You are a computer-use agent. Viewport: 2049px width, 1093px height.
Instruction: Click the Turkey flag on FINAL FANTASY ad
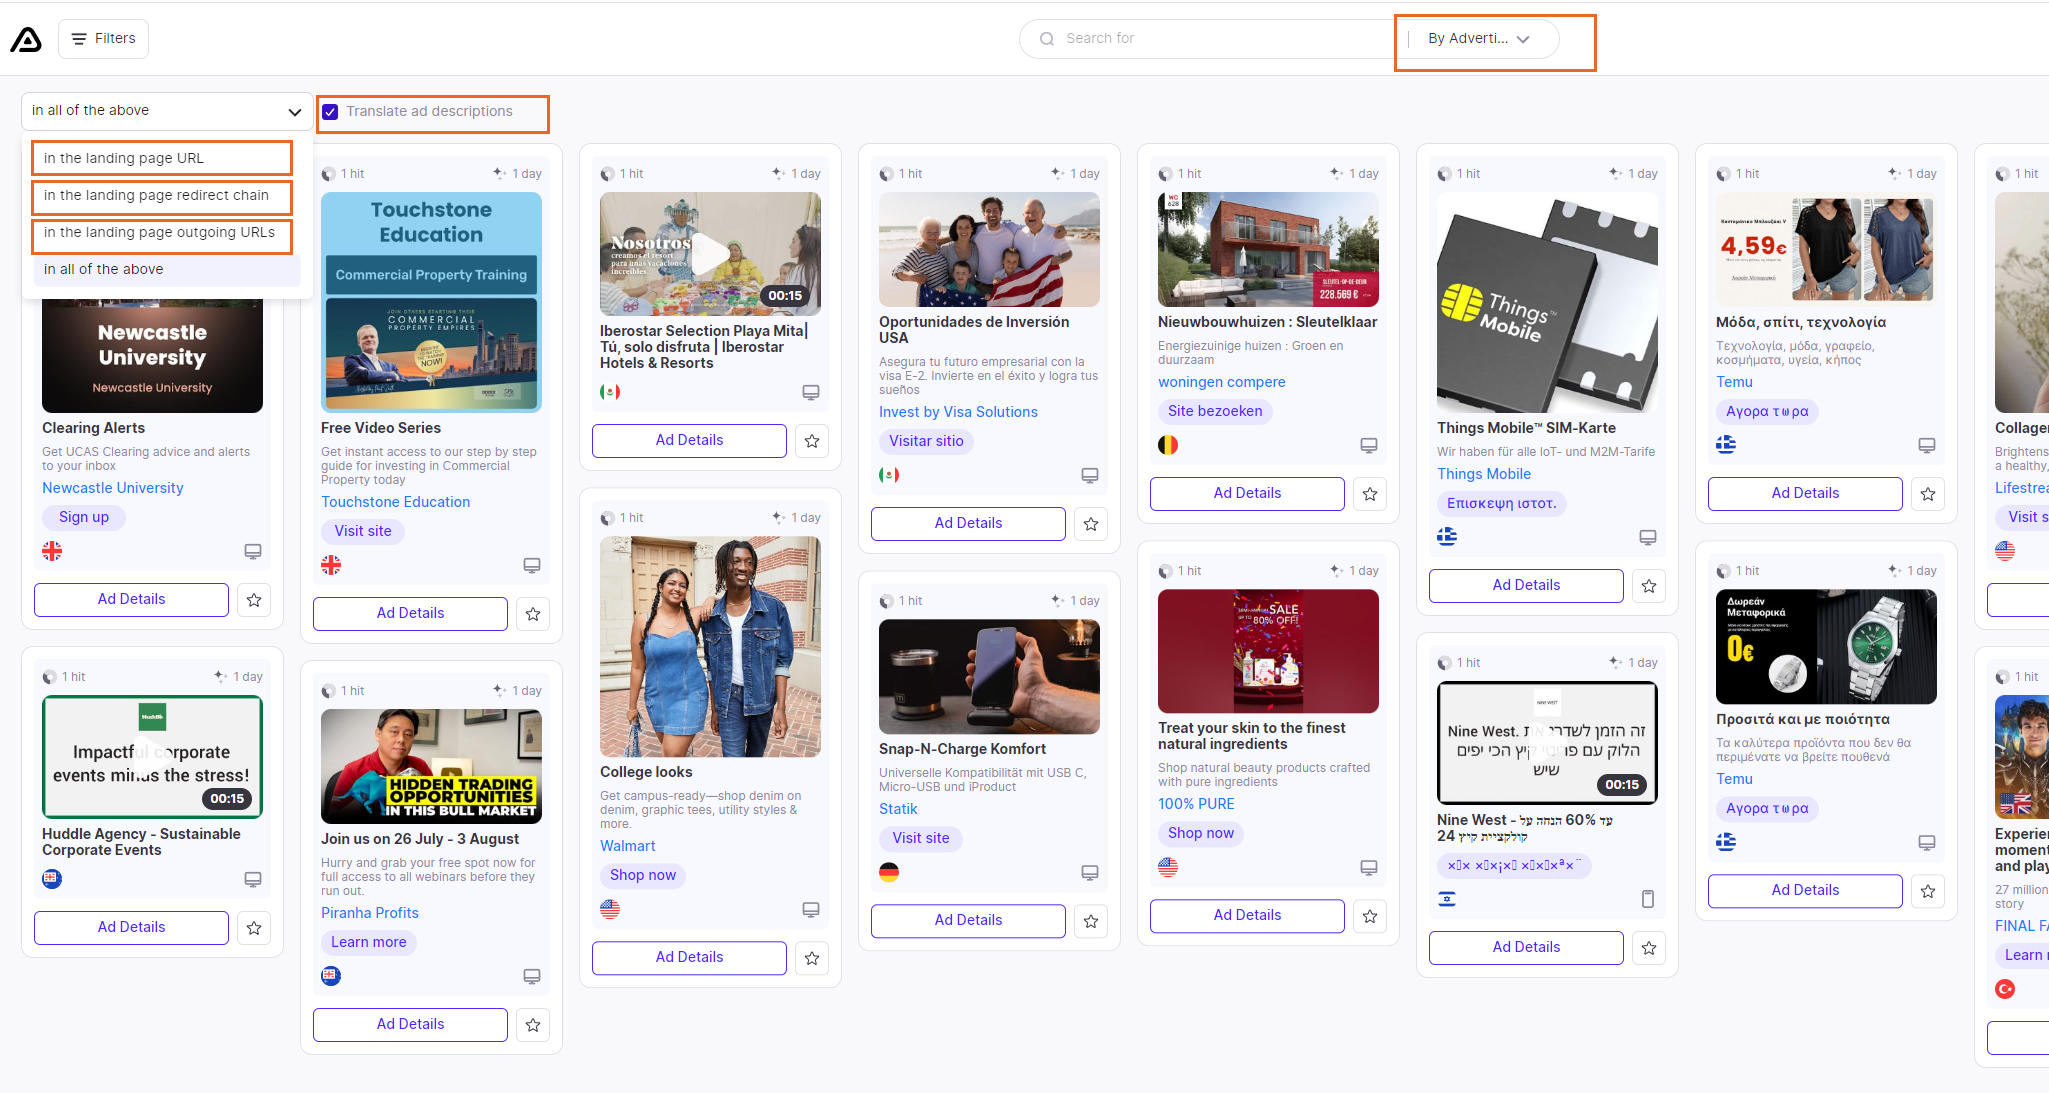click(x=2005, y=989)
